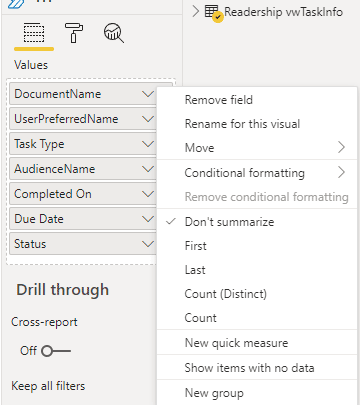Image resolution: width=360 pixels, height=405 pixels.
Task: Open the Format paint roller tab
Action: point(74,33)
